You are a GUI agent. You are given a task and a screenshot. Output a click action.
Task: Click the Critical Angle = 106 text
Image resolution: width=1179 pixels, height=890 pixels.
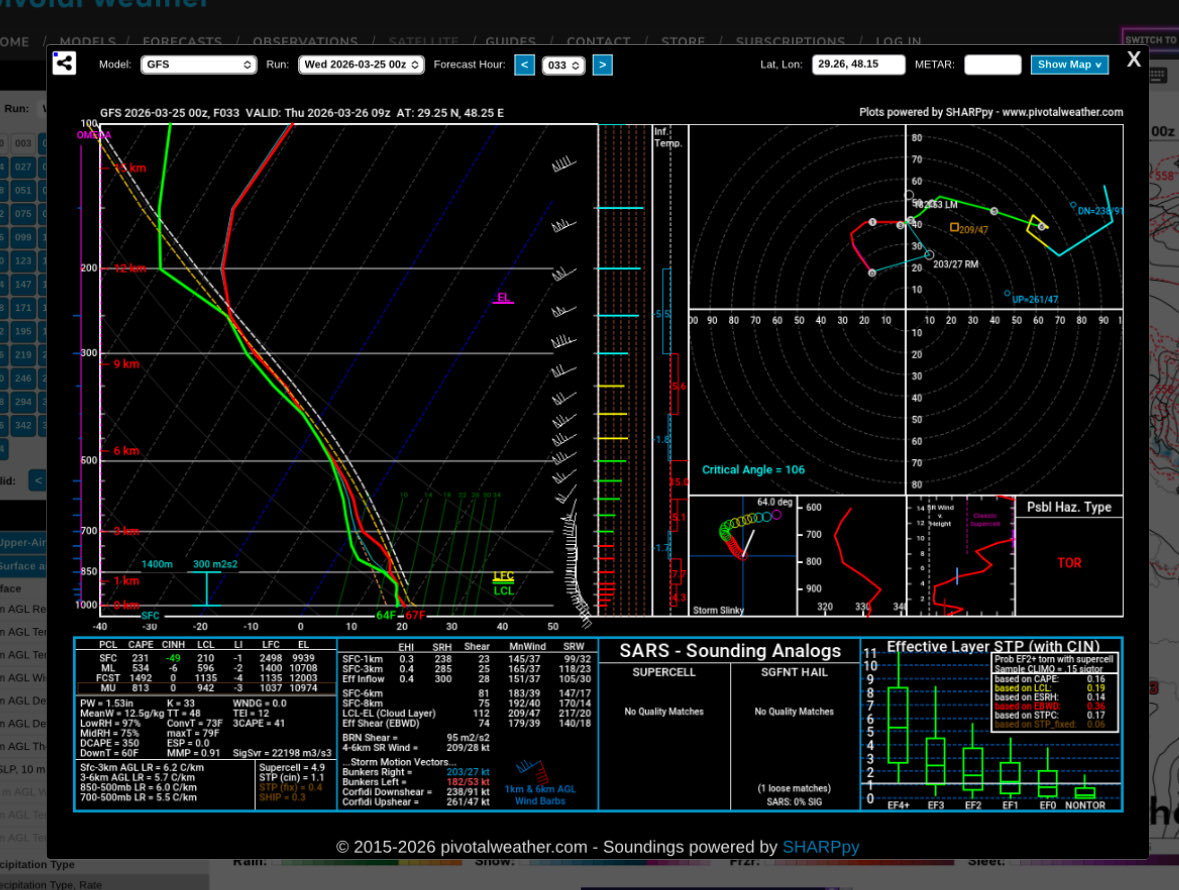(x=753, y=470)
